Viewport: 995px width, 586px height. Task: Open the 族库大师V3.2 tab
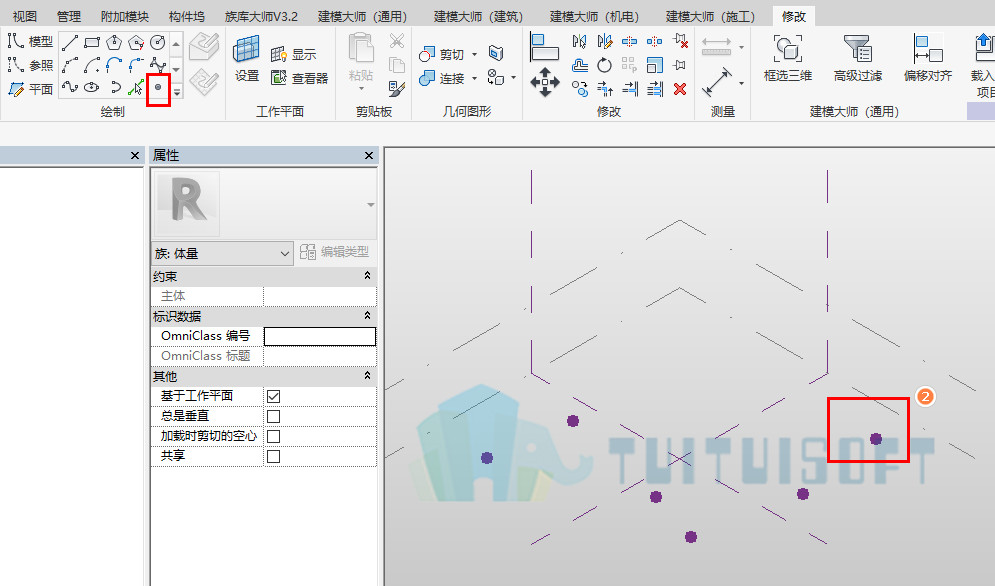coord(261,17)
